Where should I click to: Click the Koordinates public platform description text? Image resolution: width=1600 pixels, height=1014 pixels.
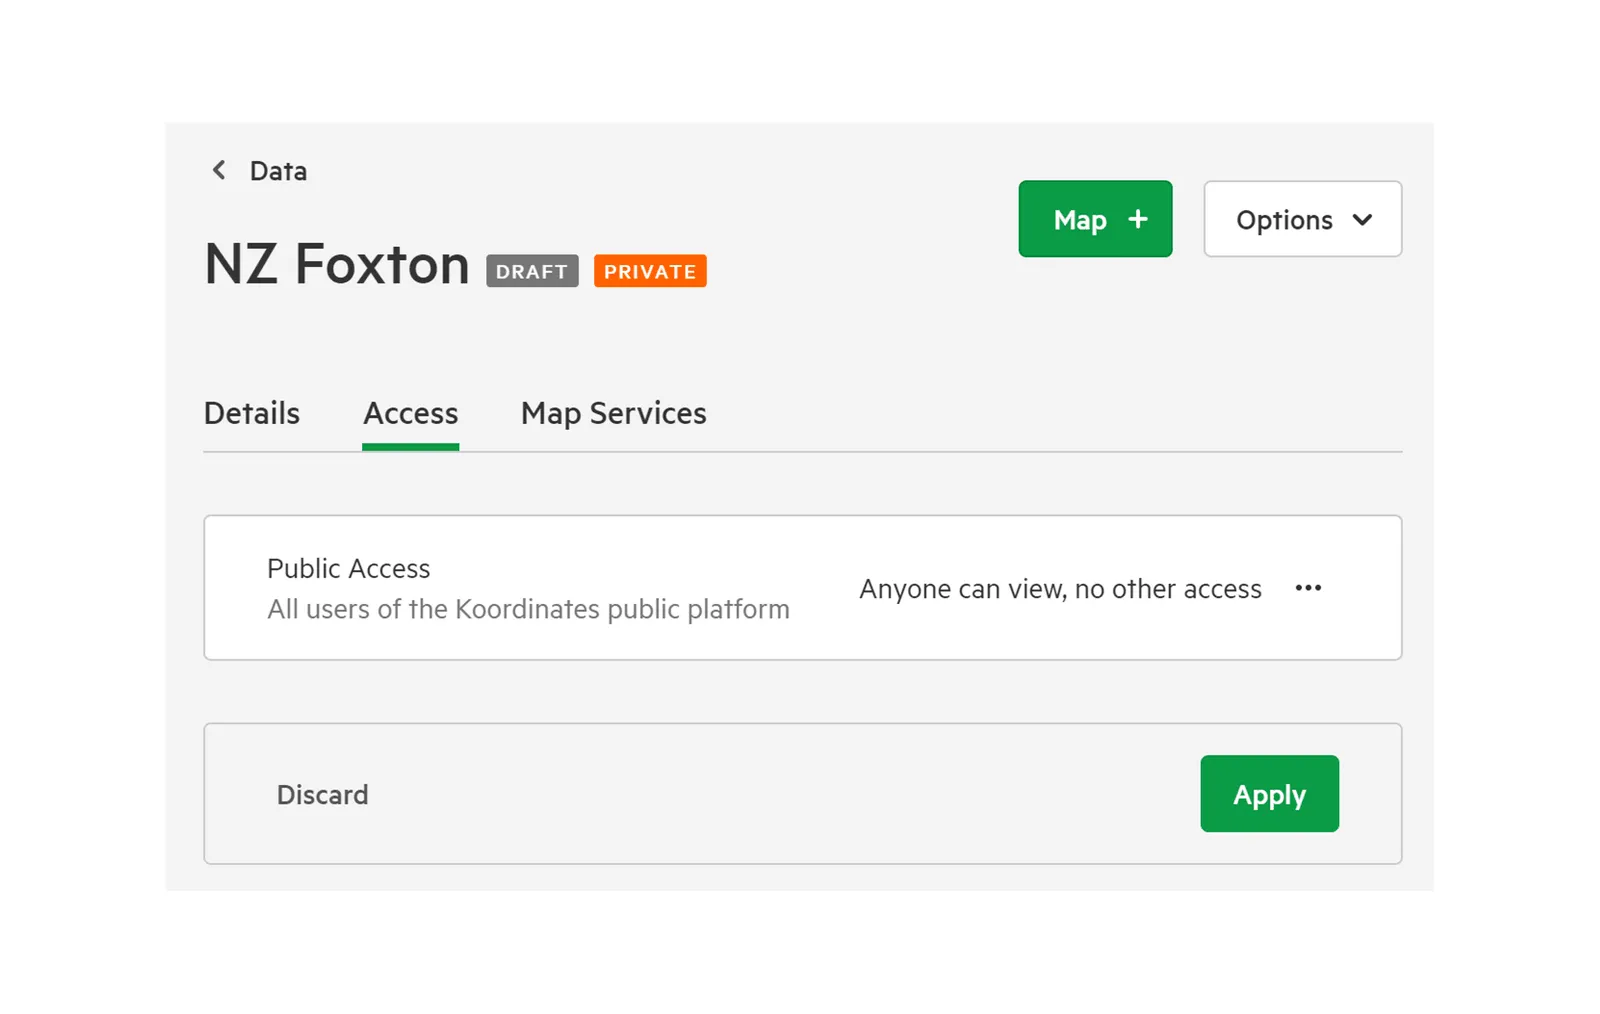coord(528,609)
